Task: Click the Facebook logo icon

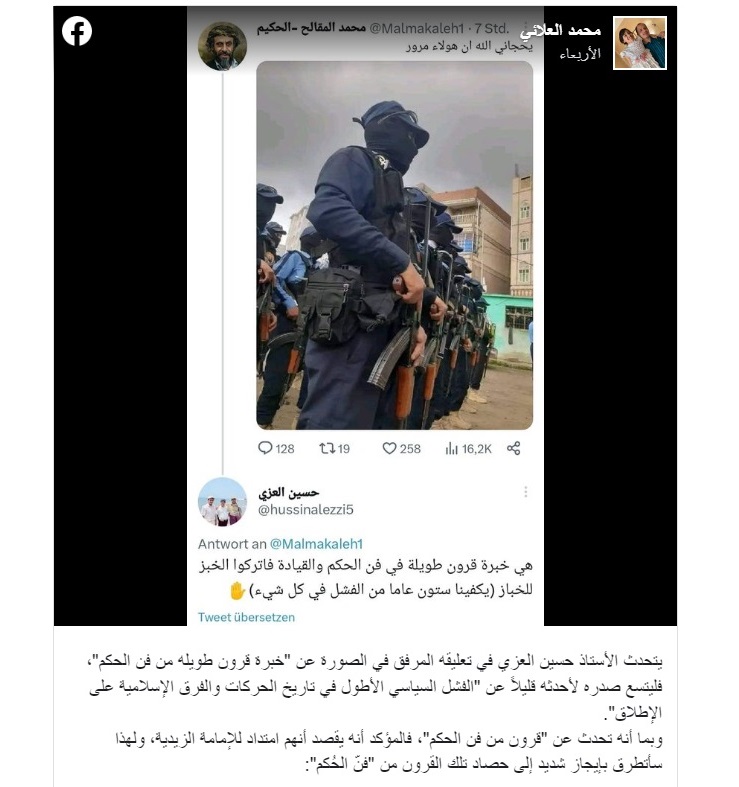Action: click(77, 31)
